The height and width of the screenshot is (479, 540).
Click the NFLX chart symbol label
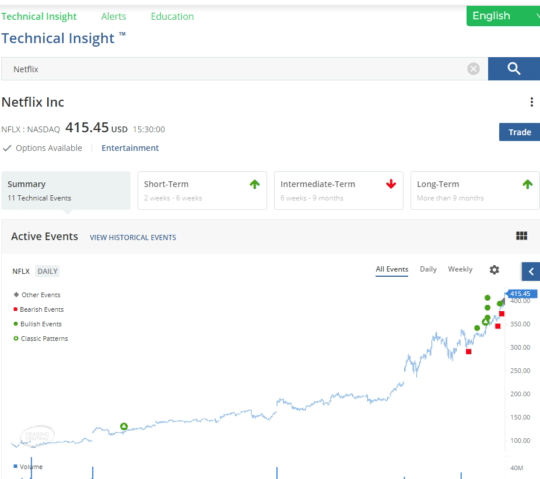pos(21,271)
